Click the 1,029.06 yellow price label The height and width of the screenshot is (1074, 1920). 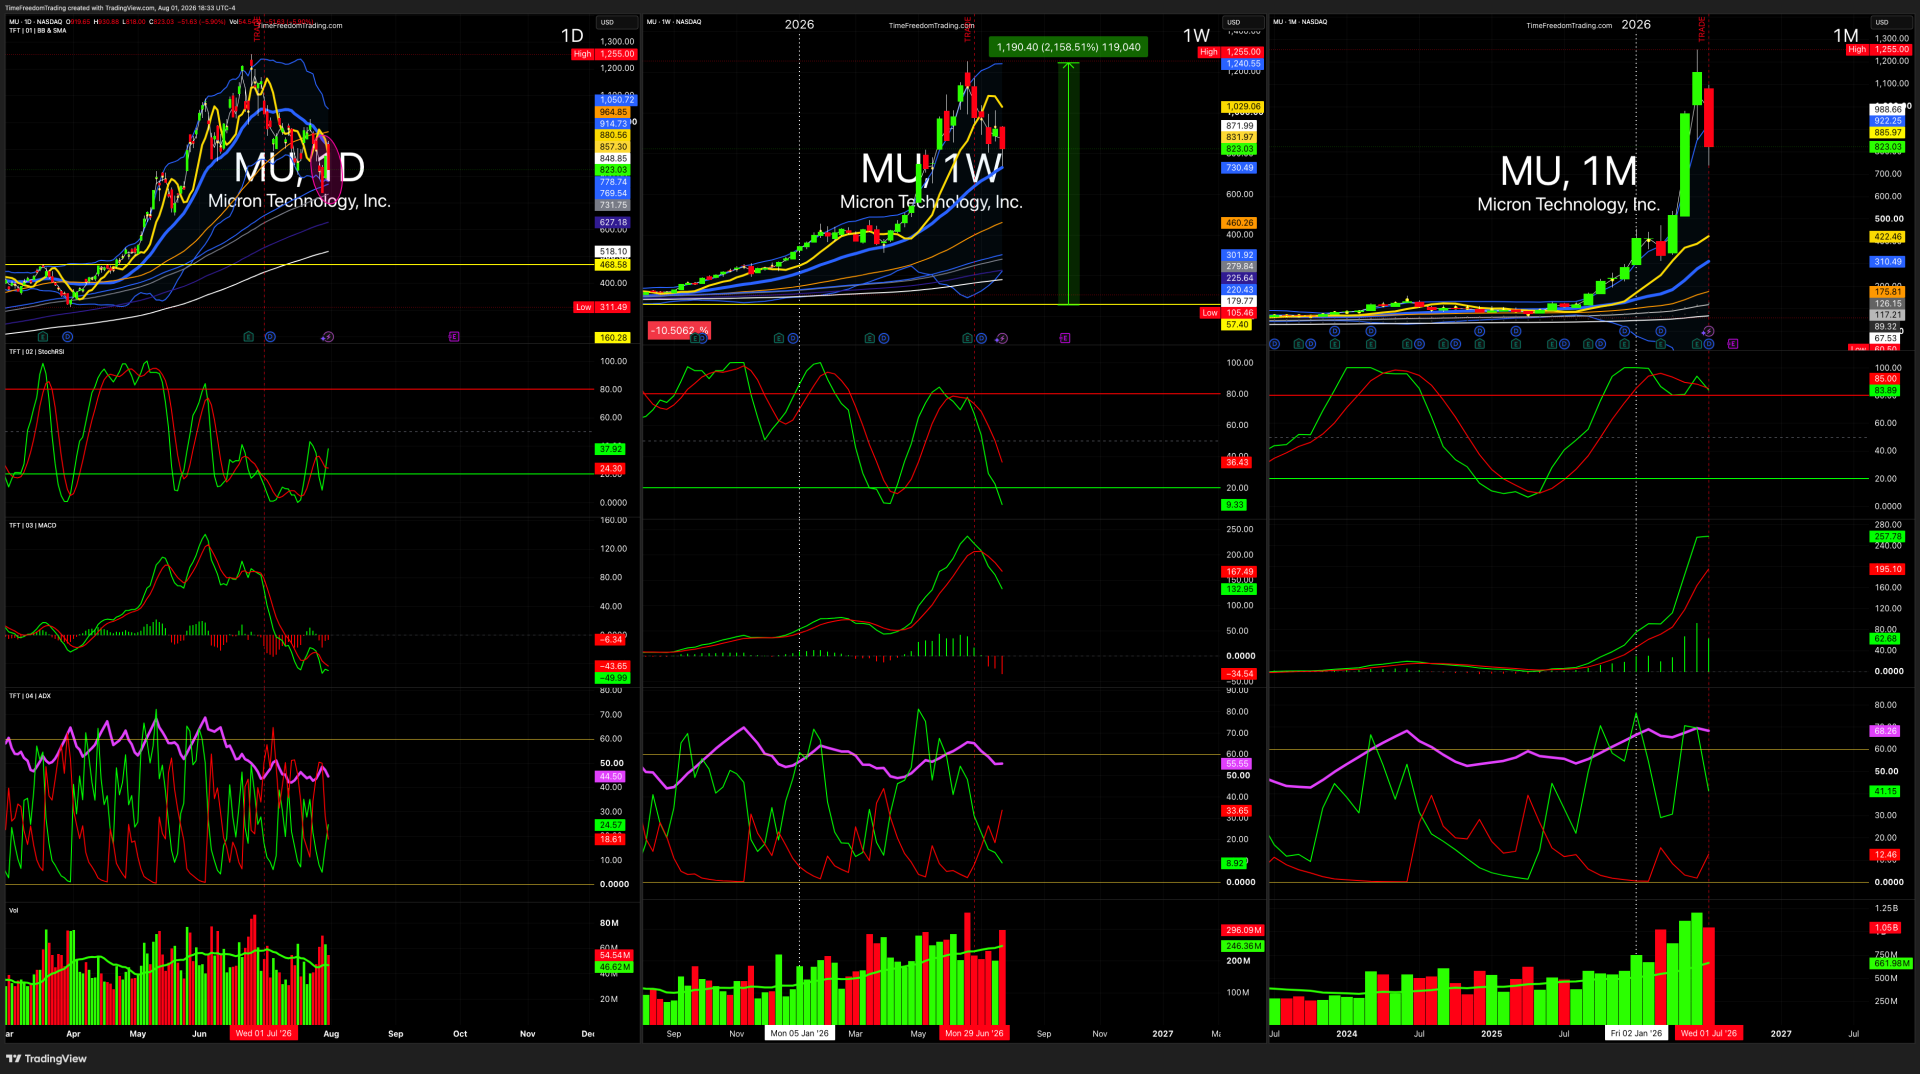click(1243, 107)
